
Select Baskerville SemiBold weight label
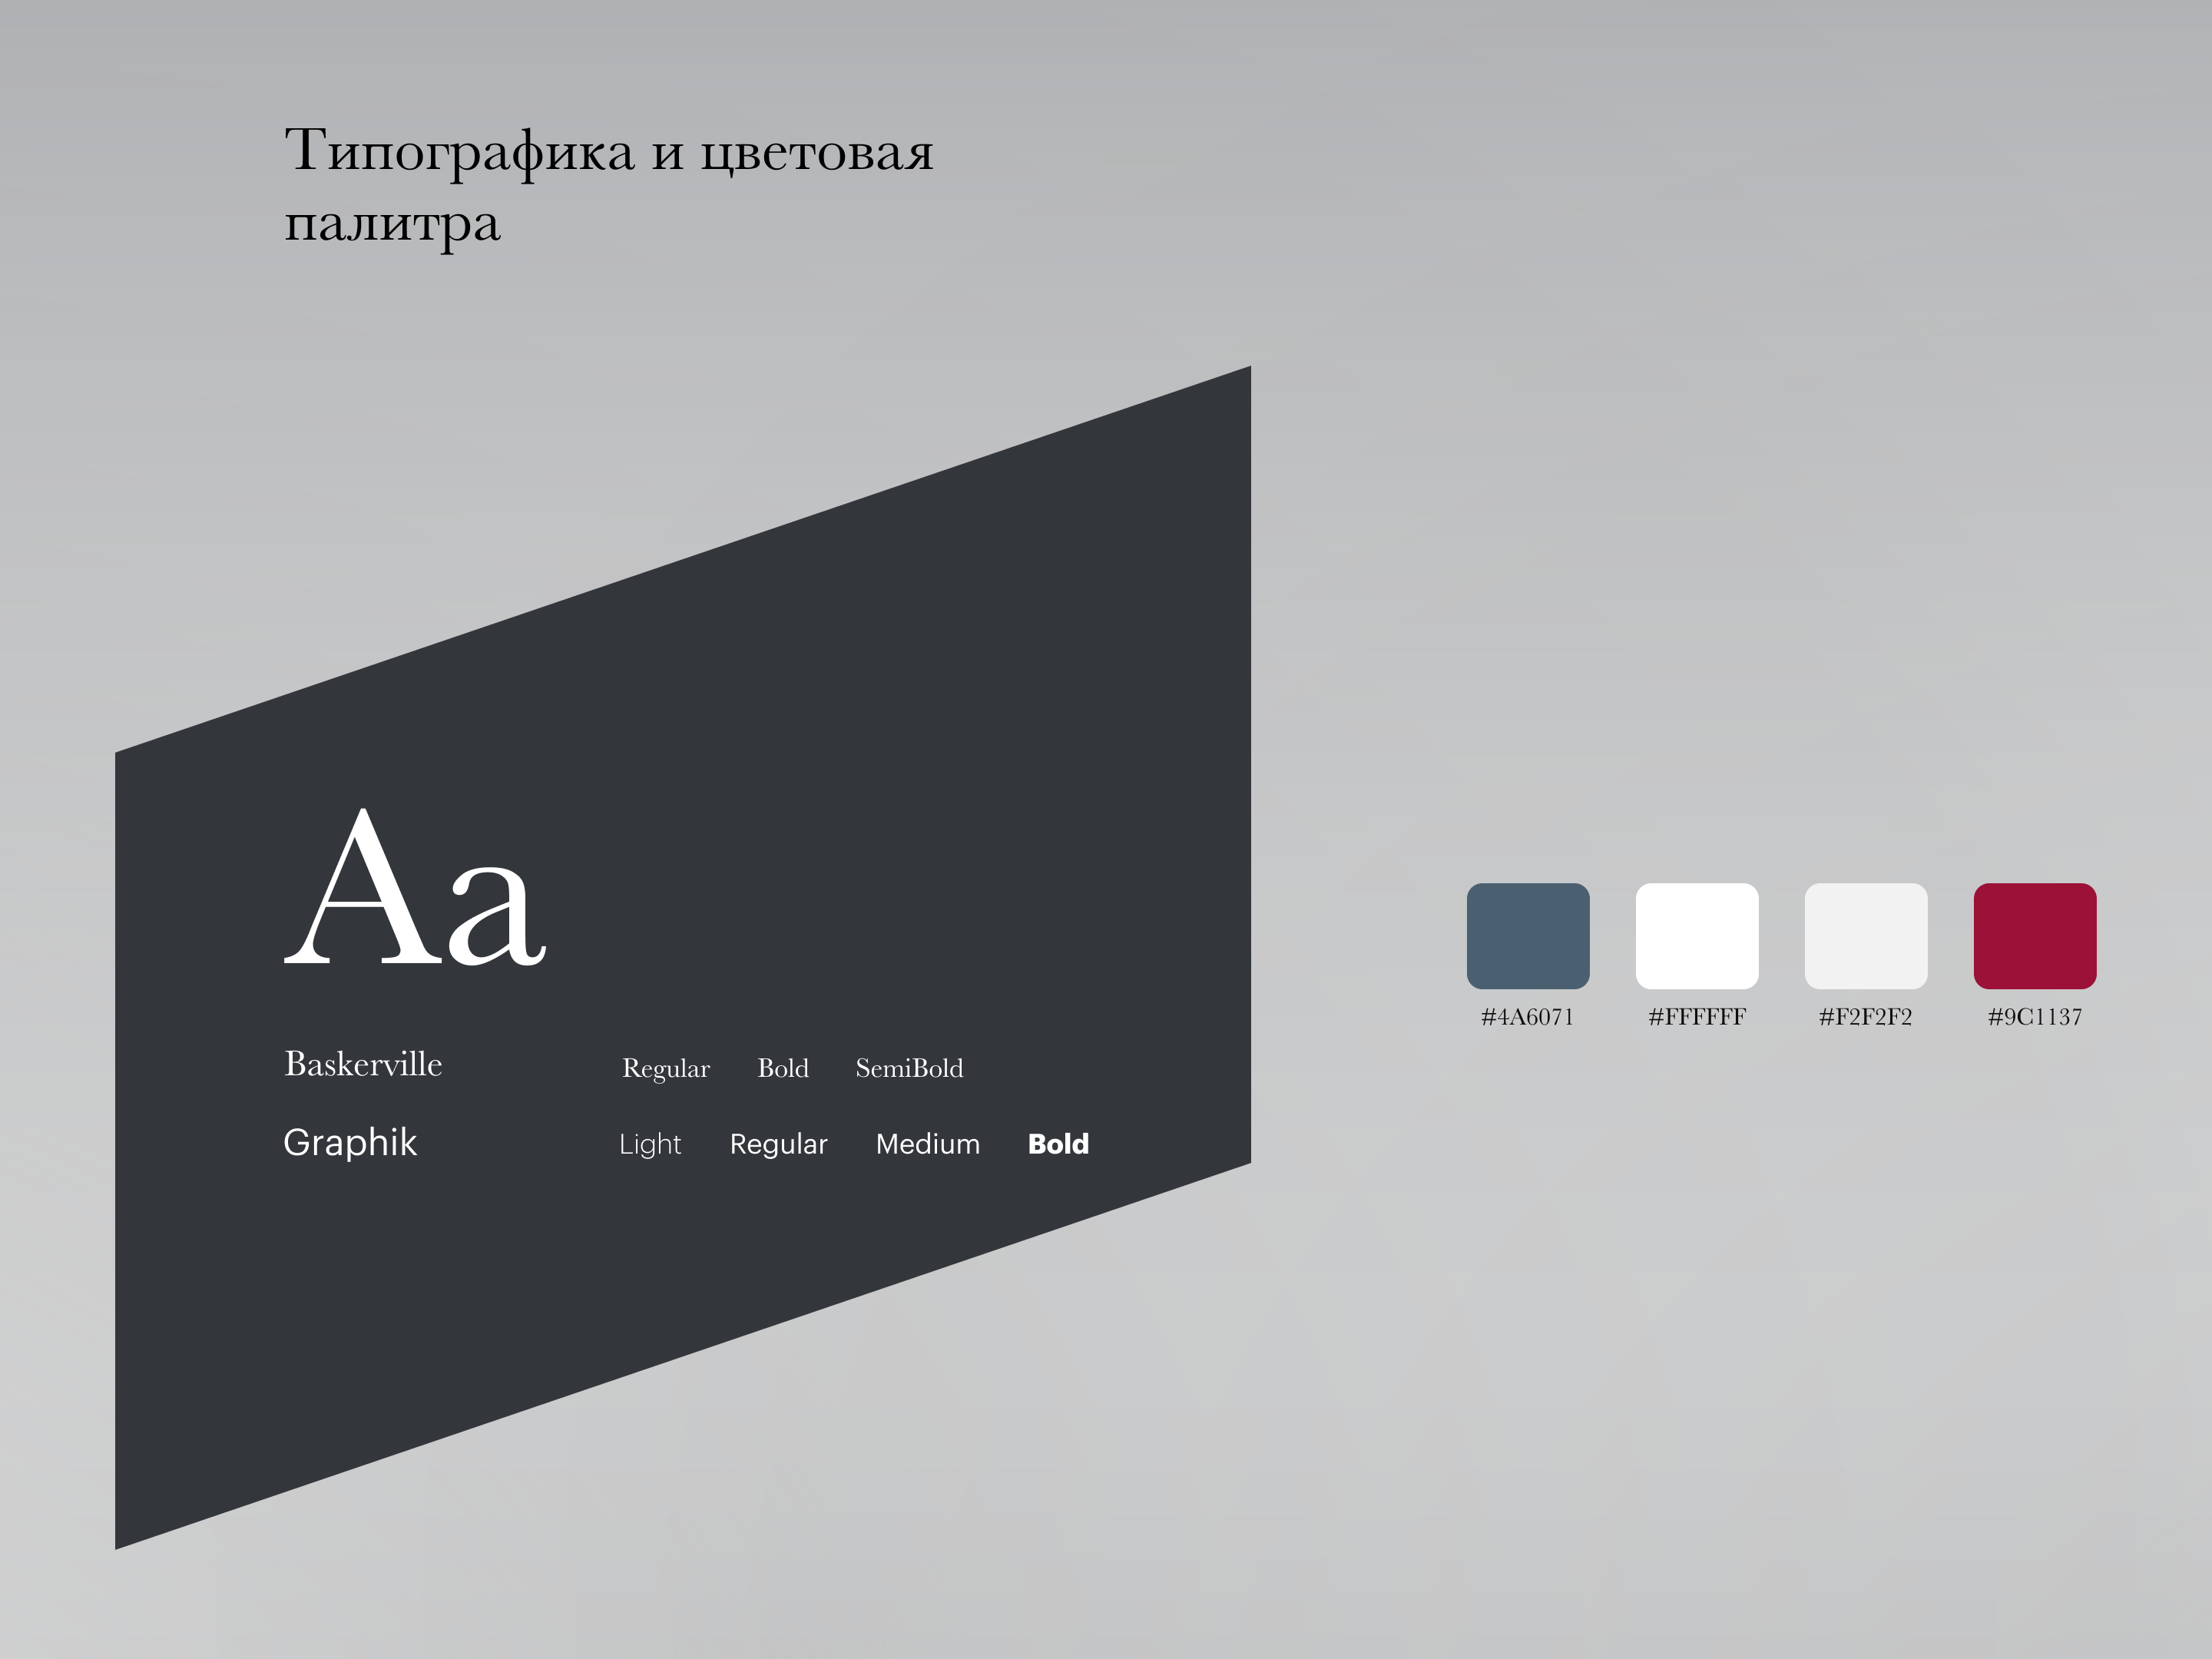tap(909, 1068)
